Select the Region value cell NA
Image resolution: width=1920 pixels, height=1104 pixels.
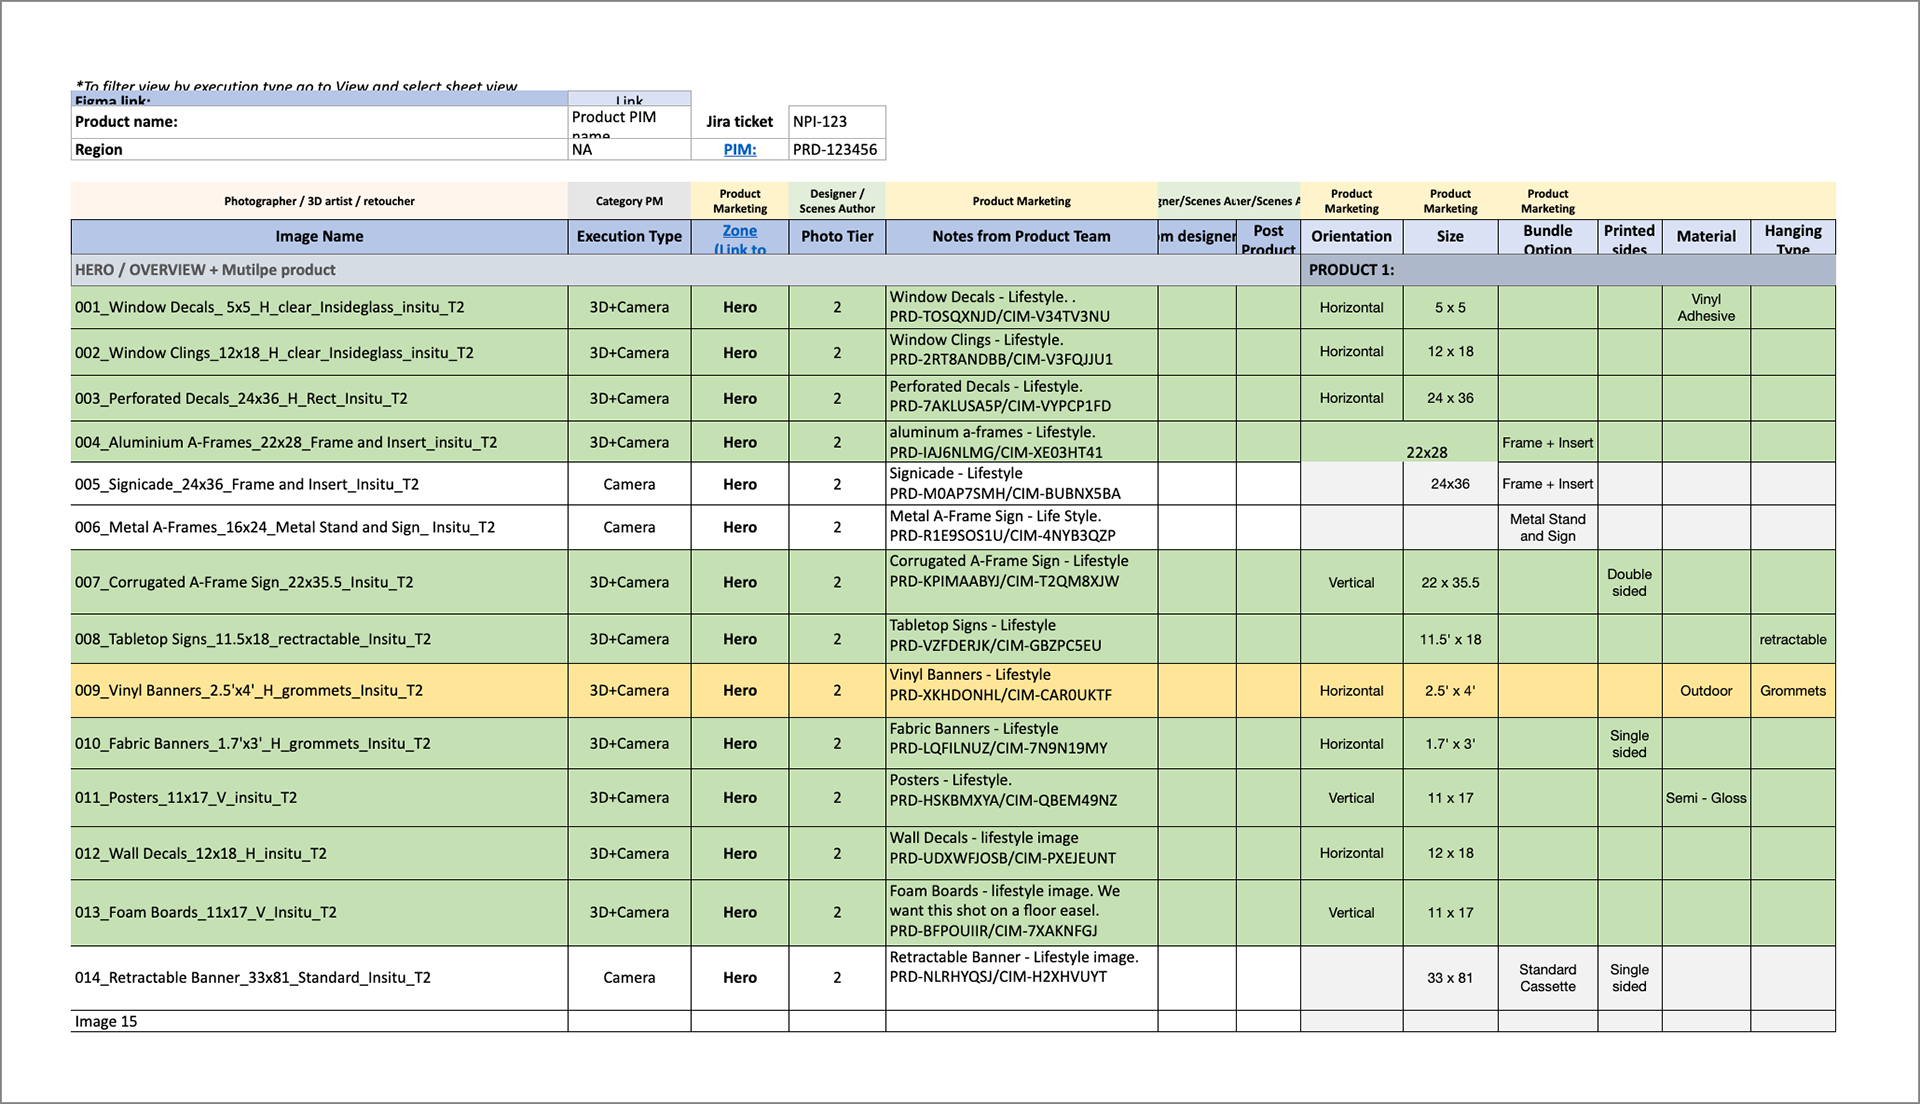(629, 149)
